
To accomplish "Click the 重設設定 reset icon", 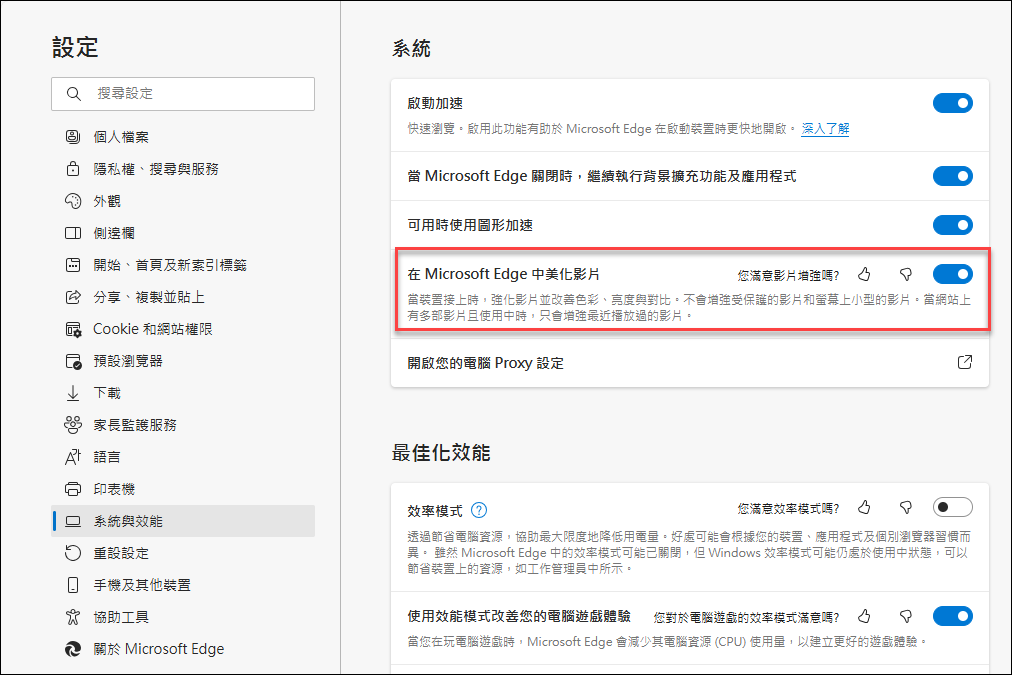I will click(x=73, y=553).
